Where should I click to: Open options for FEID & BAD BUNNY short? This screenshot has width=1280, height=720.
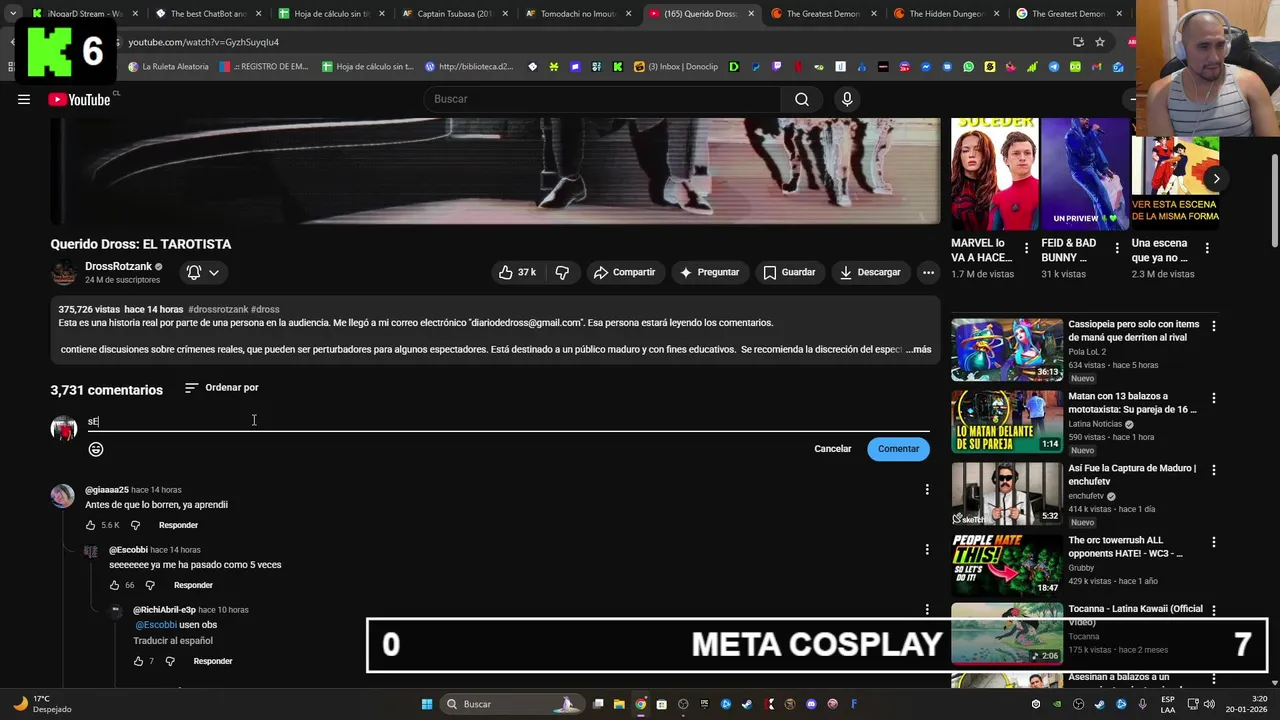(x=1117, y=248)
